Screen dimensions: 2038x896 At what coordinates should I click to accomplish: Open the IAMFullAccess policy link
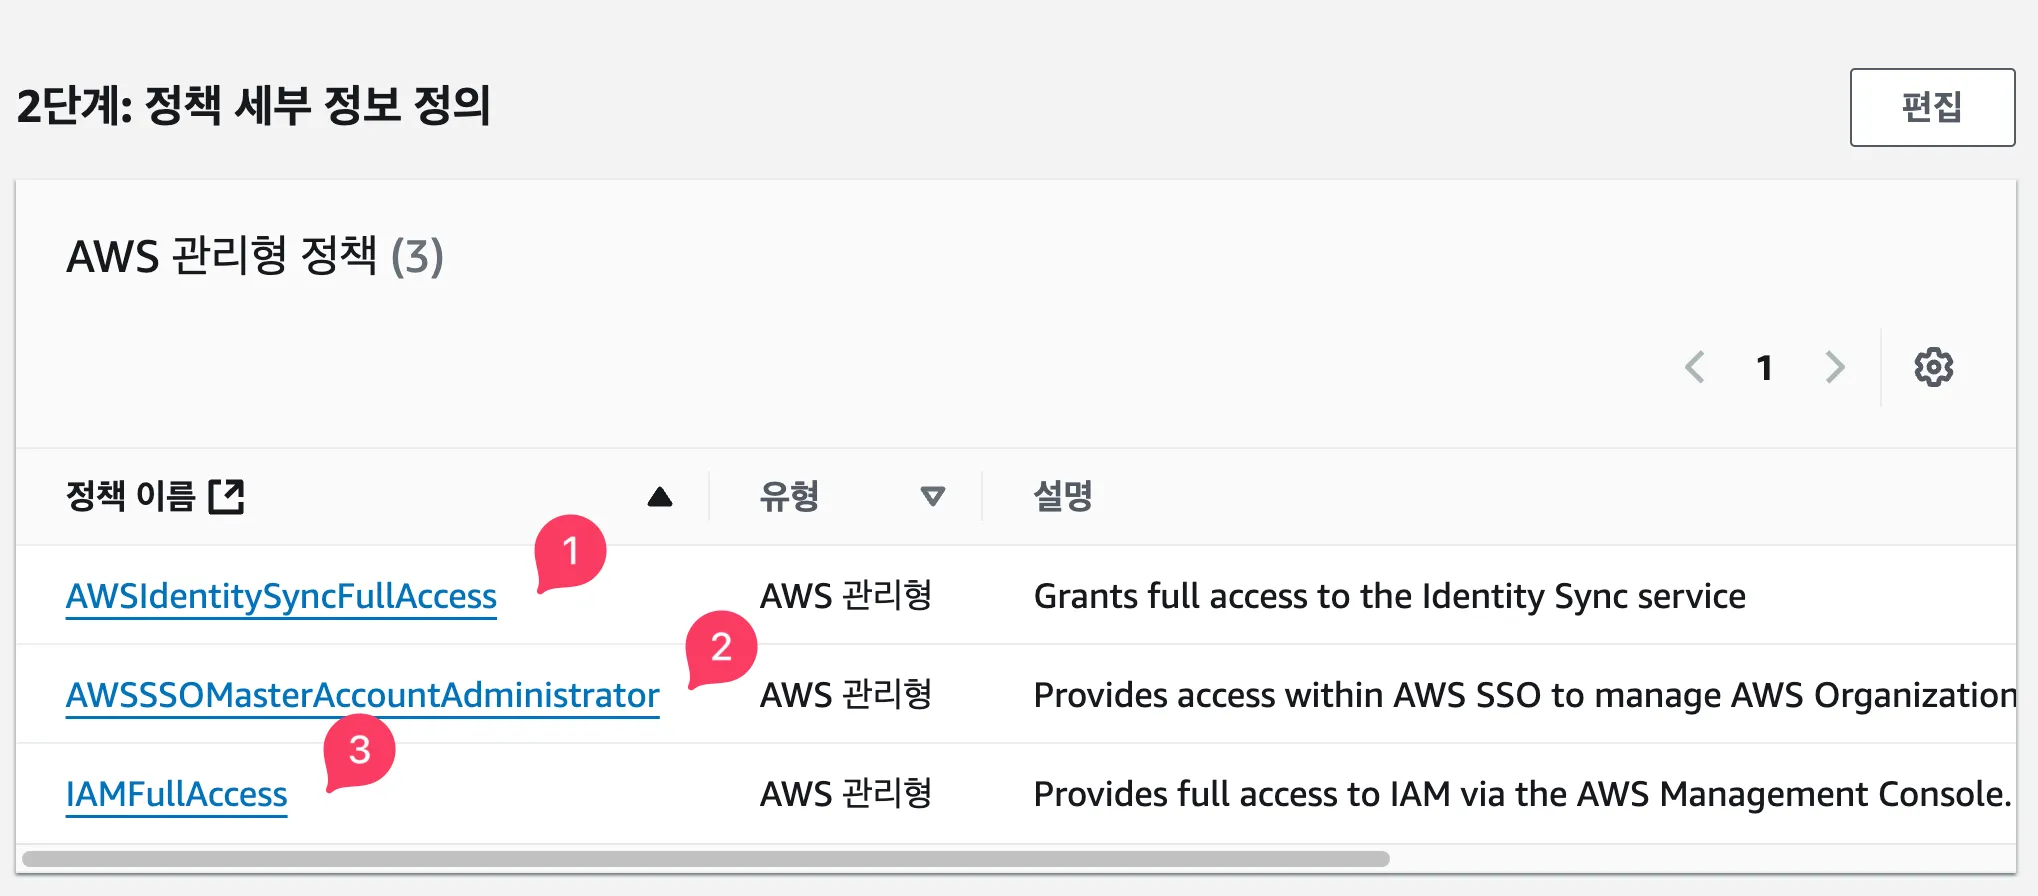(176, 794)
